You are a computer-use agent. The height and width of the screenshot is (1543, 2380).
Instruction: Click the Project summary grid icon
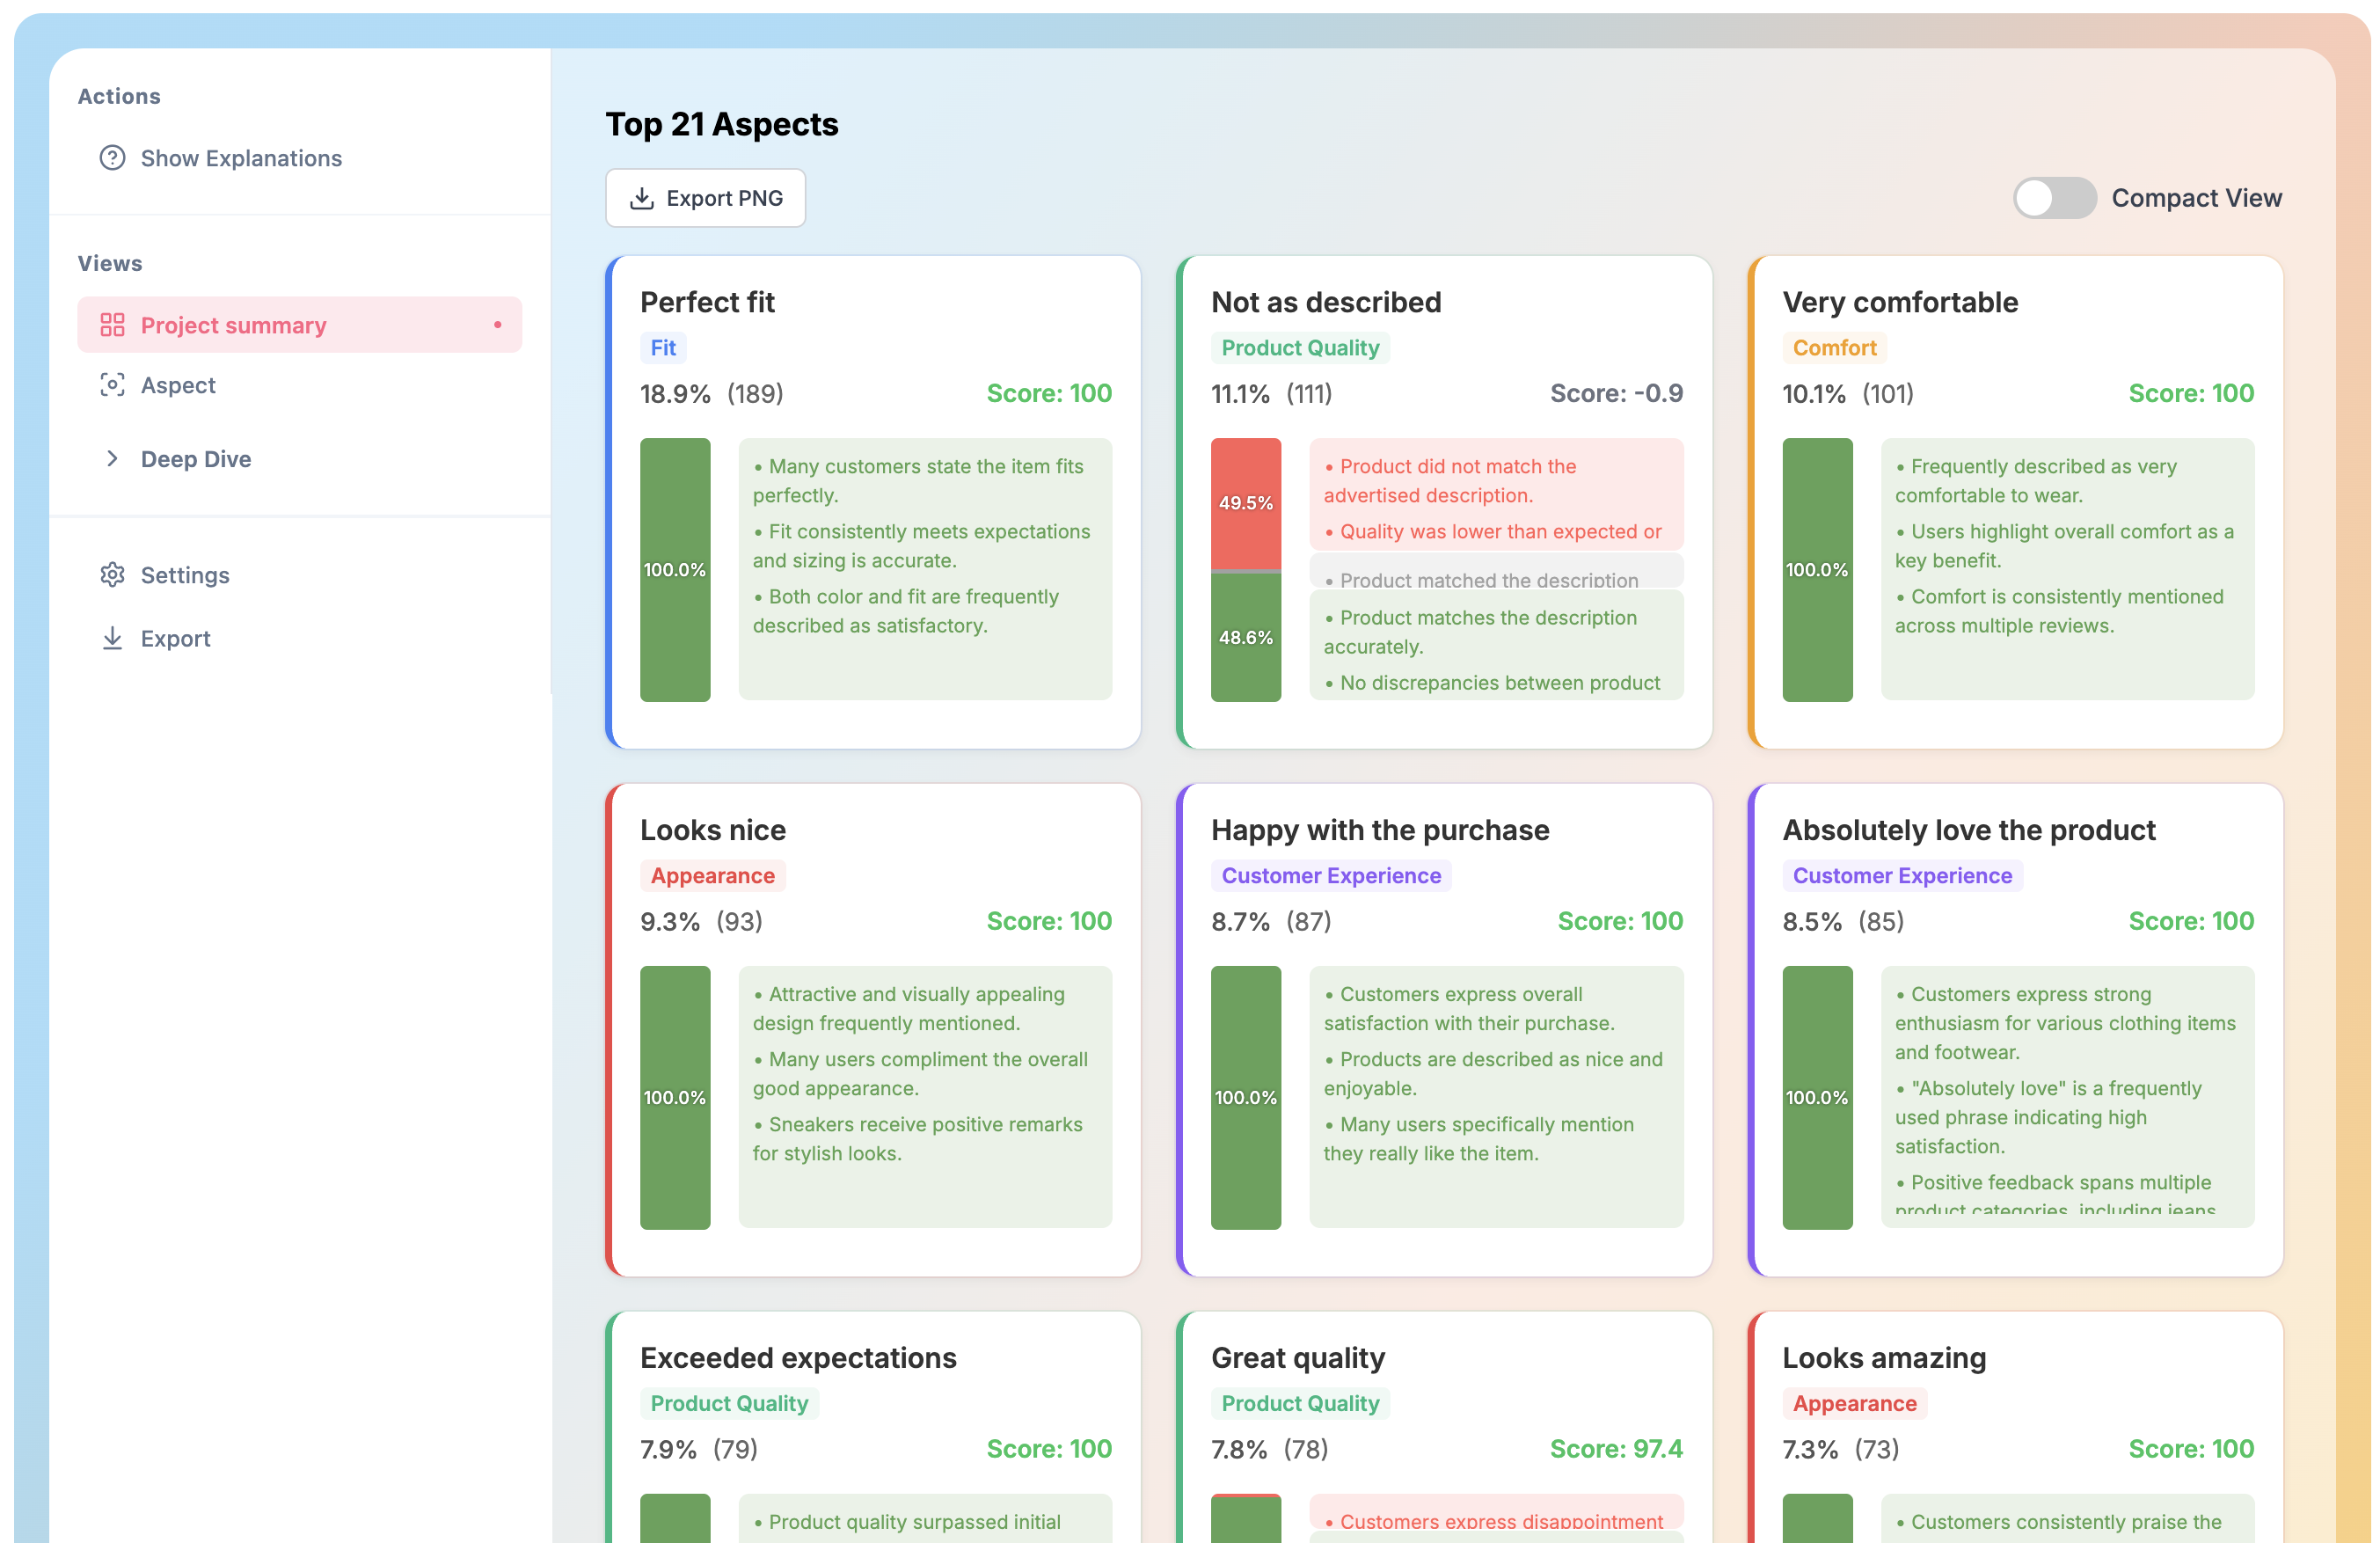pos(112,325)
